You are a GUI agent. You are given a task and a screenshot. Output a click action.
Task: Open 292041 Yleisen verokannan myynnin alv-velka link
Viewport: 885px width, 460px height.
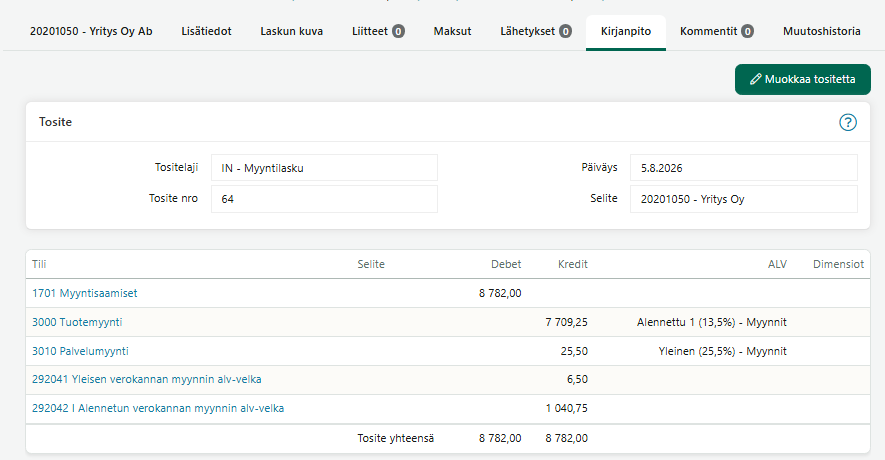tap(147, 379)
